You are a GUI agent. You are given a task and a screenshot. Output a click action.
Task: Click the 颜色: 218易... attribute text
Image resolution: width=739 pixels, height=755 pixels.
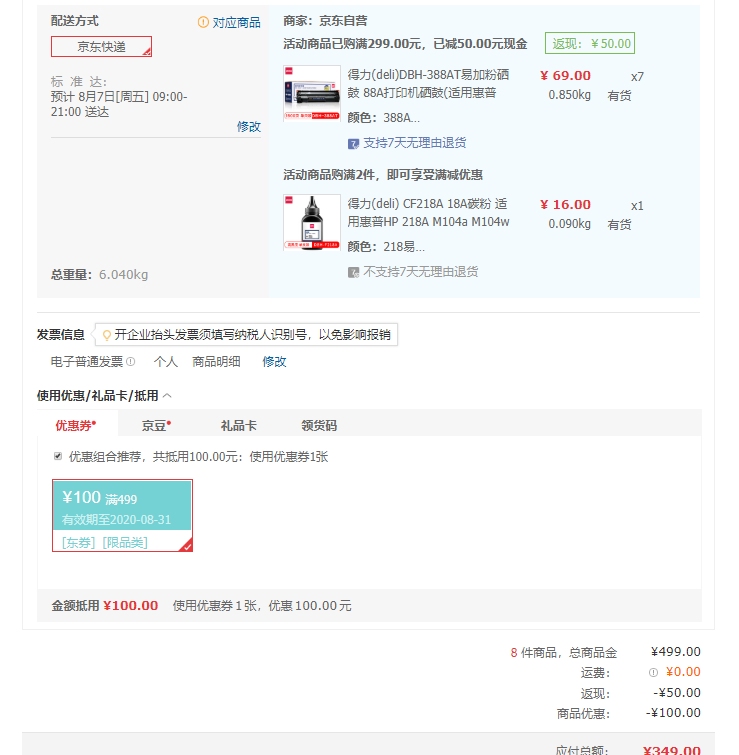386,247
